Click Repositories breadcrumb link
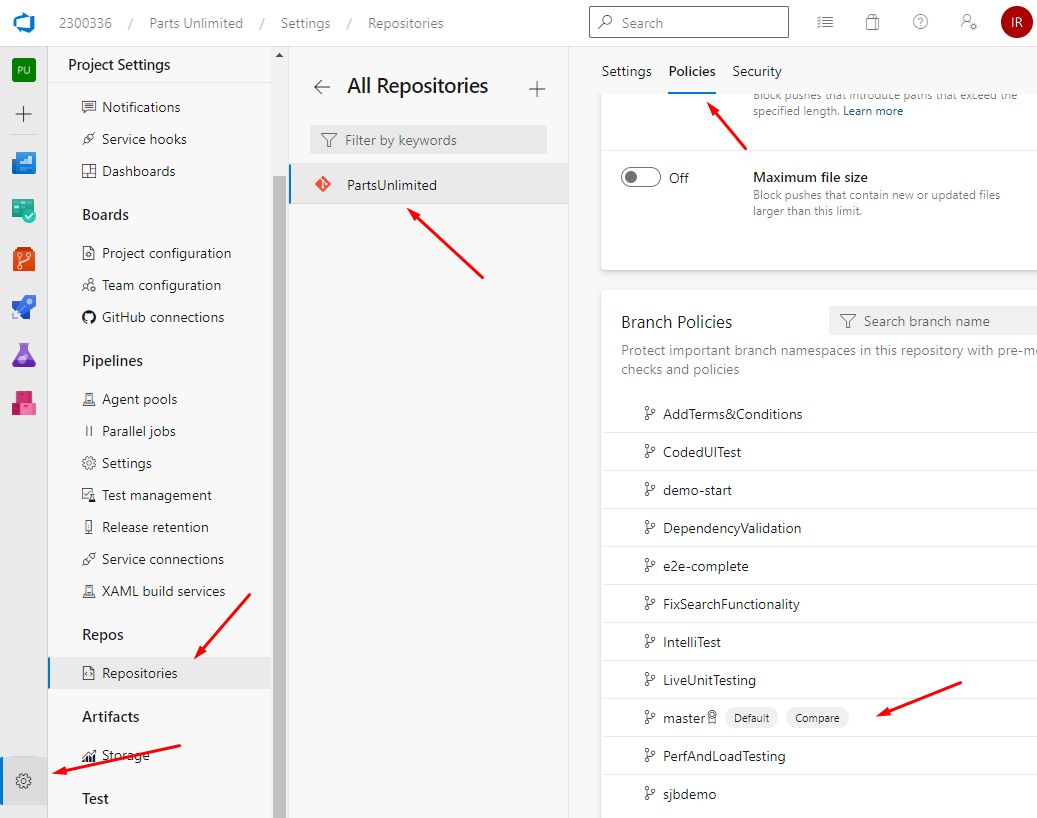 [x=405, y=23]
